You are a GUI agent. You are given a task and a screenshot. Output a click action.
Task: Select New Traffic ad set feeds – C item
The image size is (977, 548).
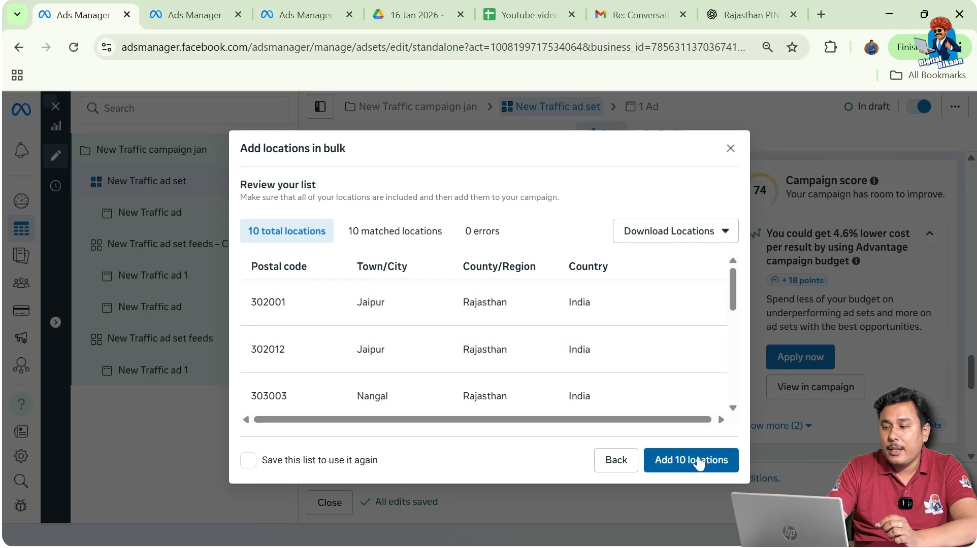coord(160,244)
